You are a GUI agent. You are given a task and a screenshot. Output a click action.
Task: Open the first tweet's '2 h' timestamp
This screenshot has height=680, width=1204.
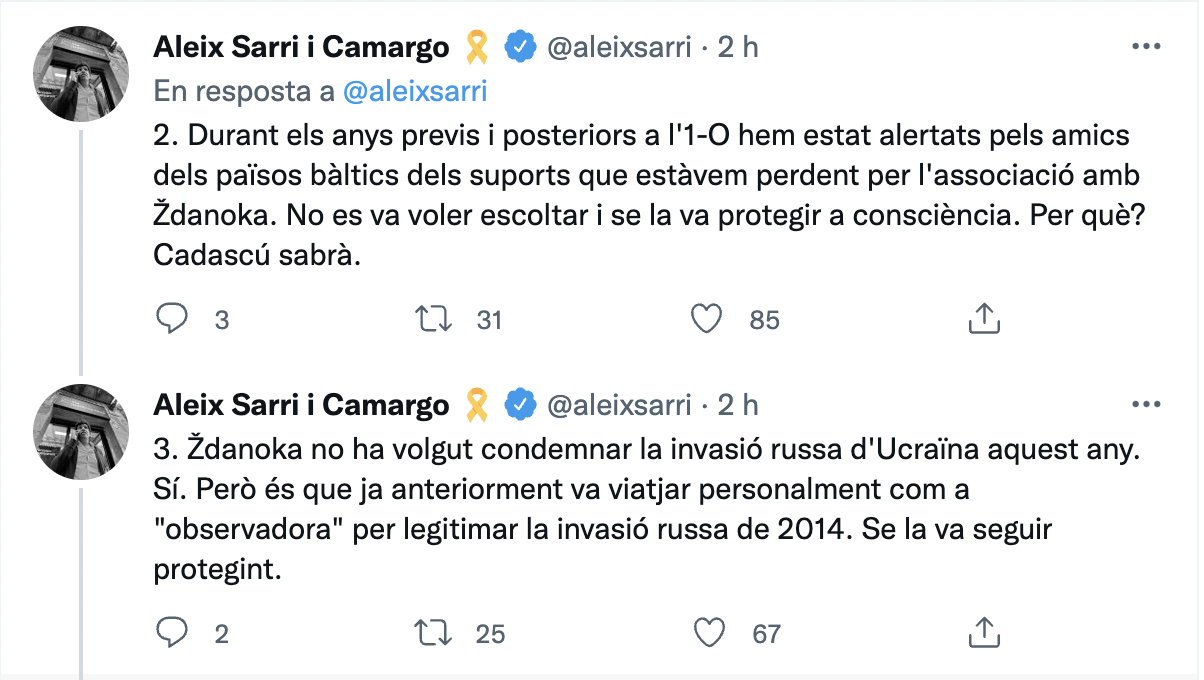click(738, 46)
